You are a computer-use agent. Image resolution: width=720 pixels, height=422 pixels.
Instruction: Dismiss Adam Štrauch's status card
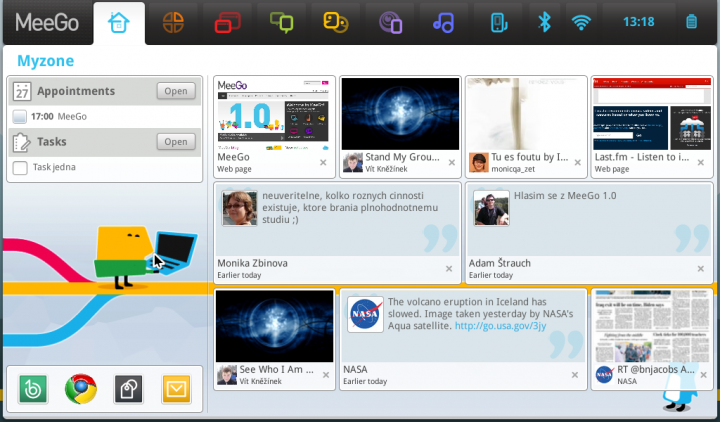(x=701, y=269)
